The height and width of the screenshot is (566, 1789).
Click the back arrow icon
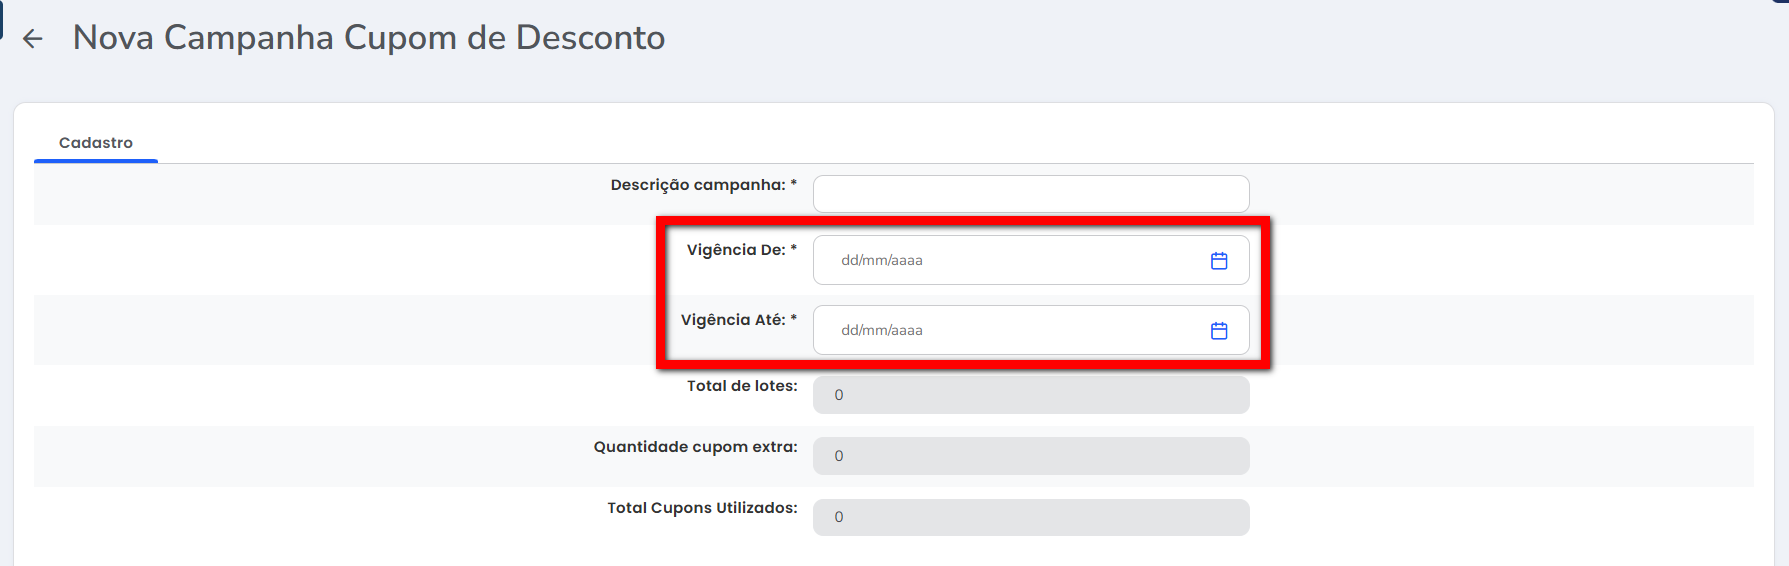click(x=33, y=39)
